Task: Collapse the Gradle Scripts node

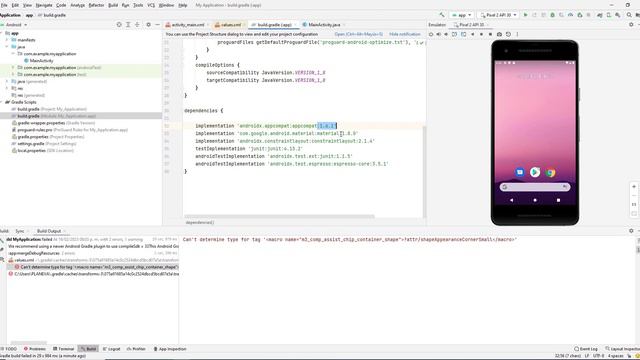Action: click(x=2, y=102)
